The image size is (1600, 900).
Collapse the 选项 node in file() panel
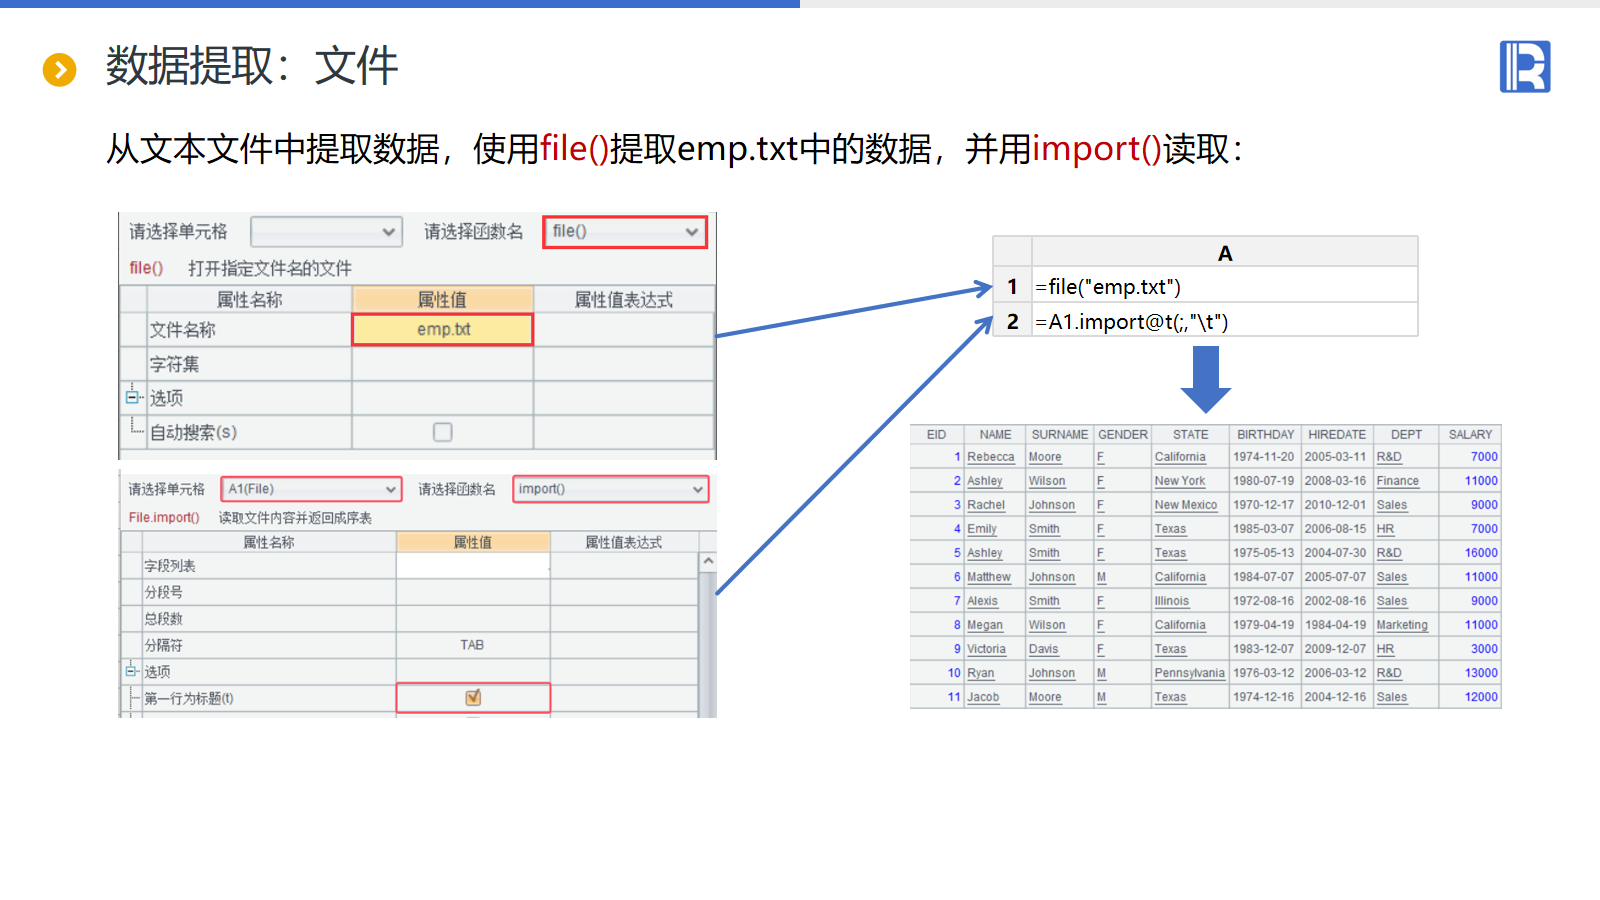pyautogui.click(x=131, y=397)
